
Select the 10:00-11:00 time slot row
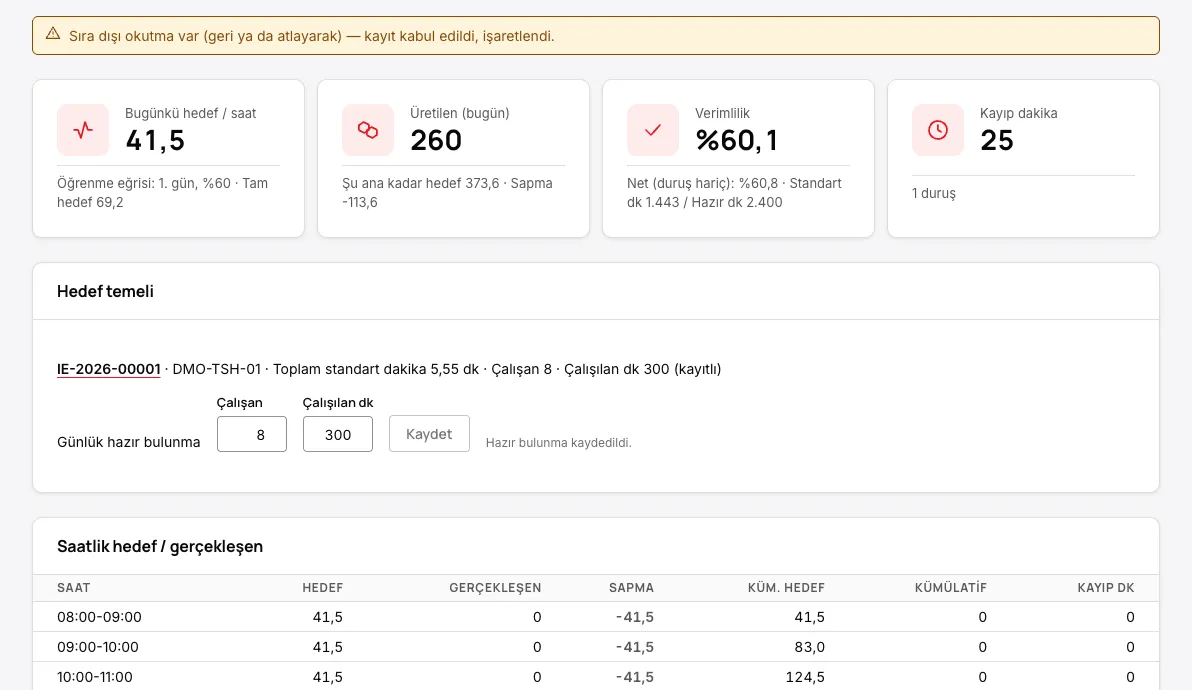(x=596, y=676)
